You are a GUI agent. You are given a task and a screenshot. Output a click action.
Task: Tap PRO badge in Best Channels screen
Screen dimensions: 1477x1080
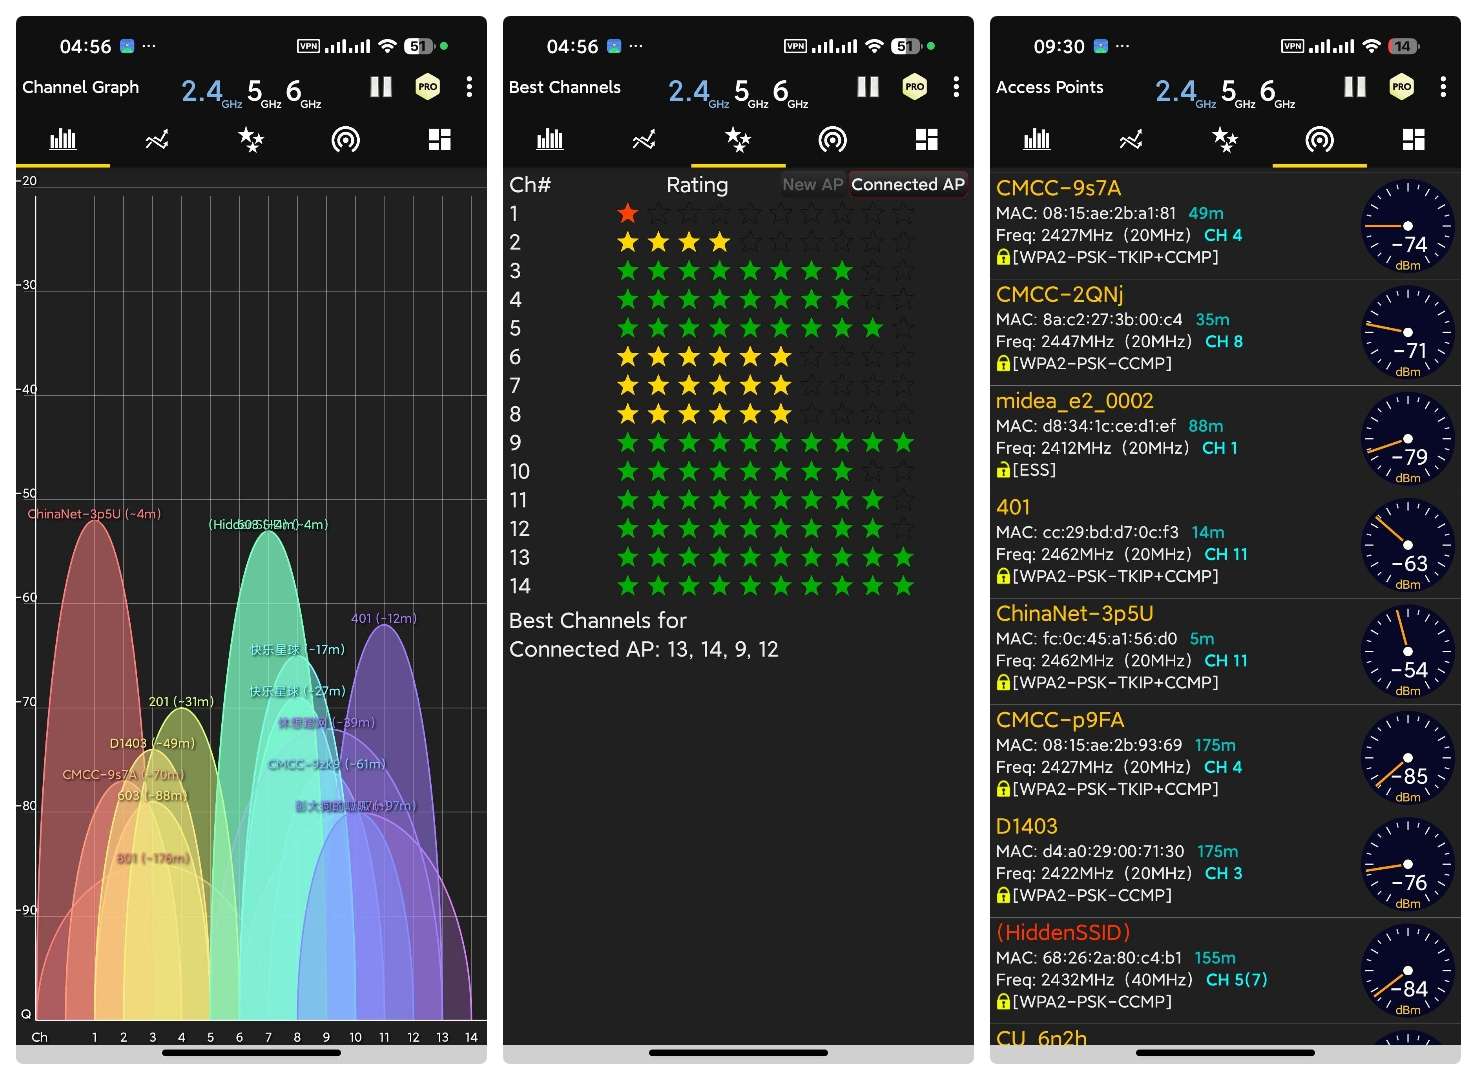point(915,87)
